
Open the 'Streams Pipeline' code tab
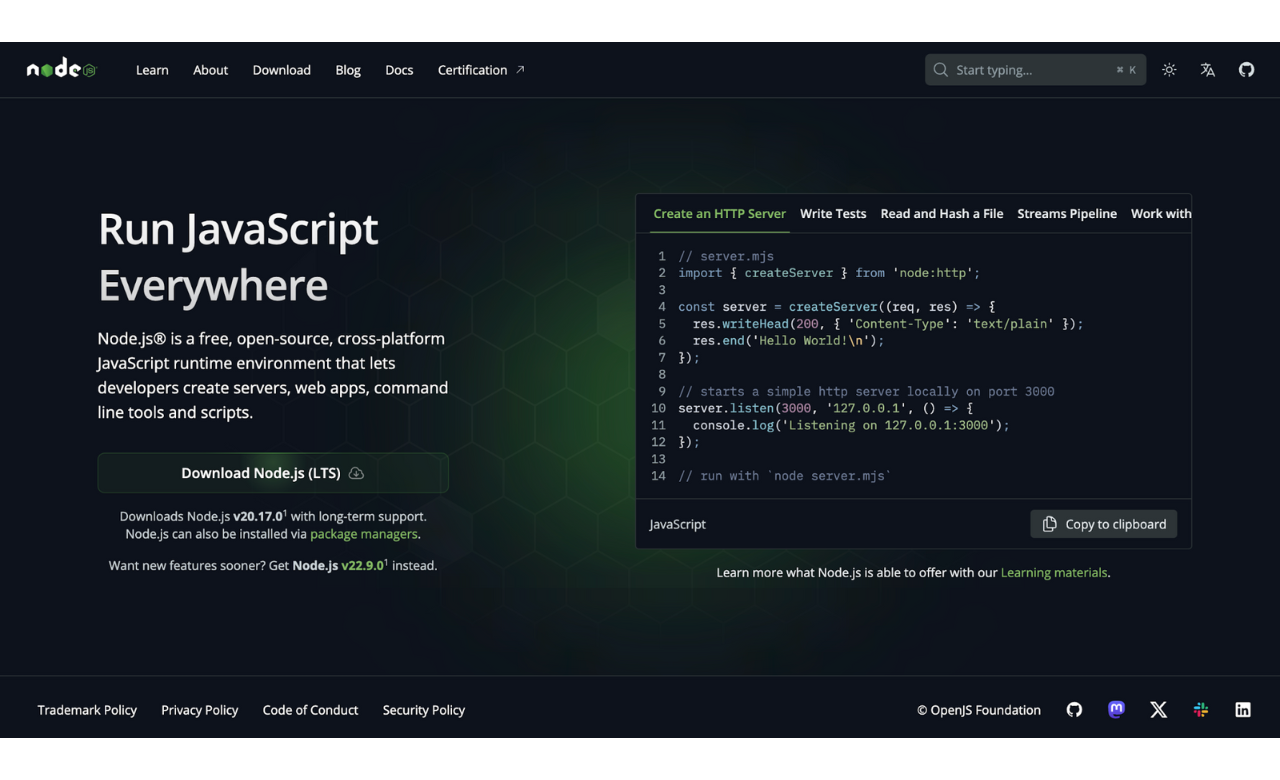tap(1067, 213)
